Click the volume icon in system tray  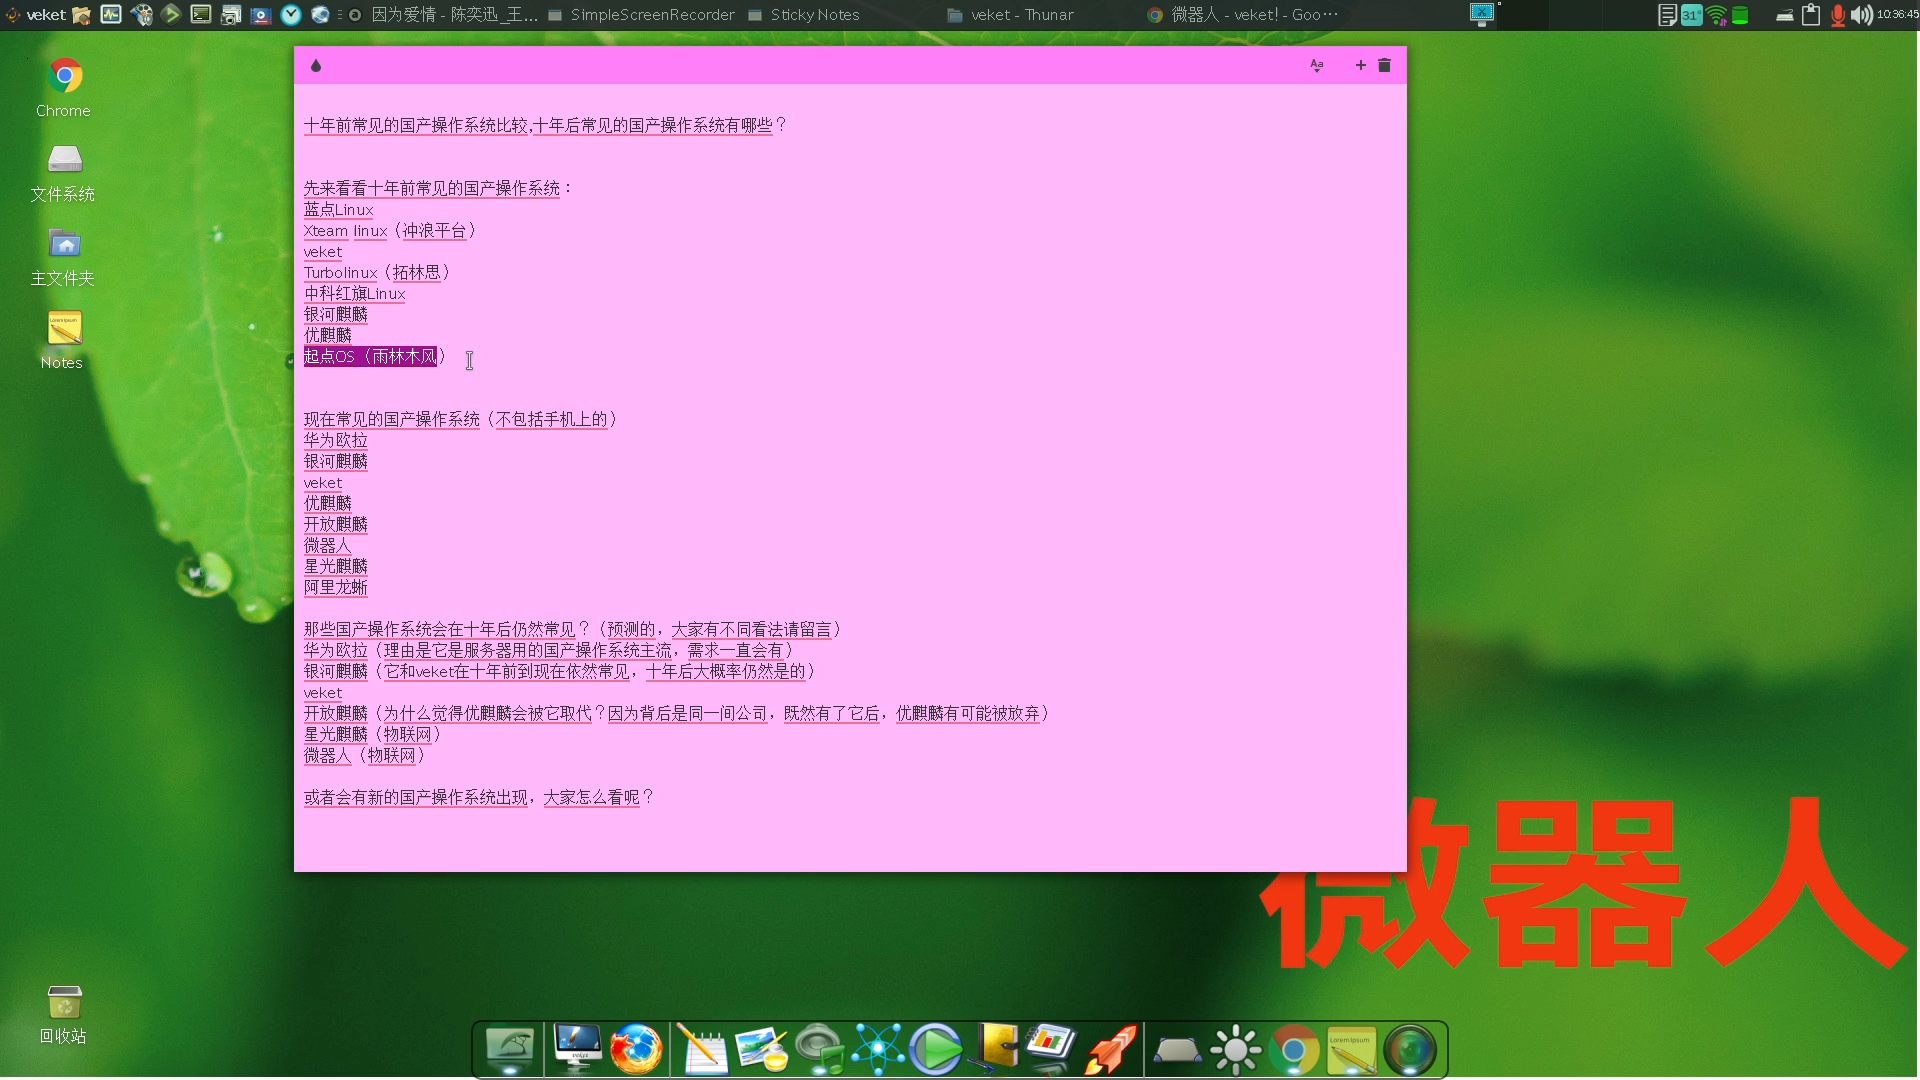pos(1859,15)
